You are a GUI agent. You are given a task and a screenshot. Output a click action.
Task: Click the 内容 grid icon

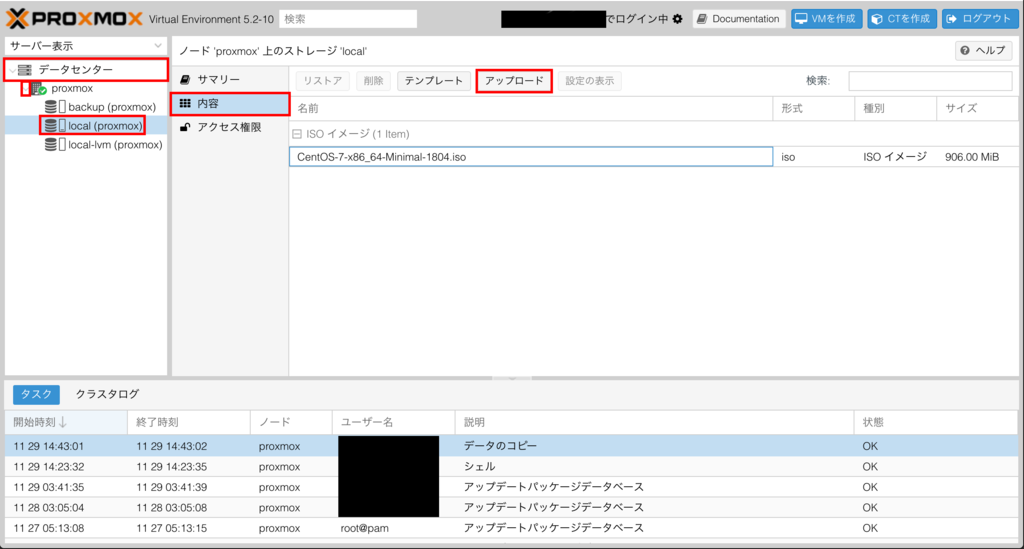185,103
